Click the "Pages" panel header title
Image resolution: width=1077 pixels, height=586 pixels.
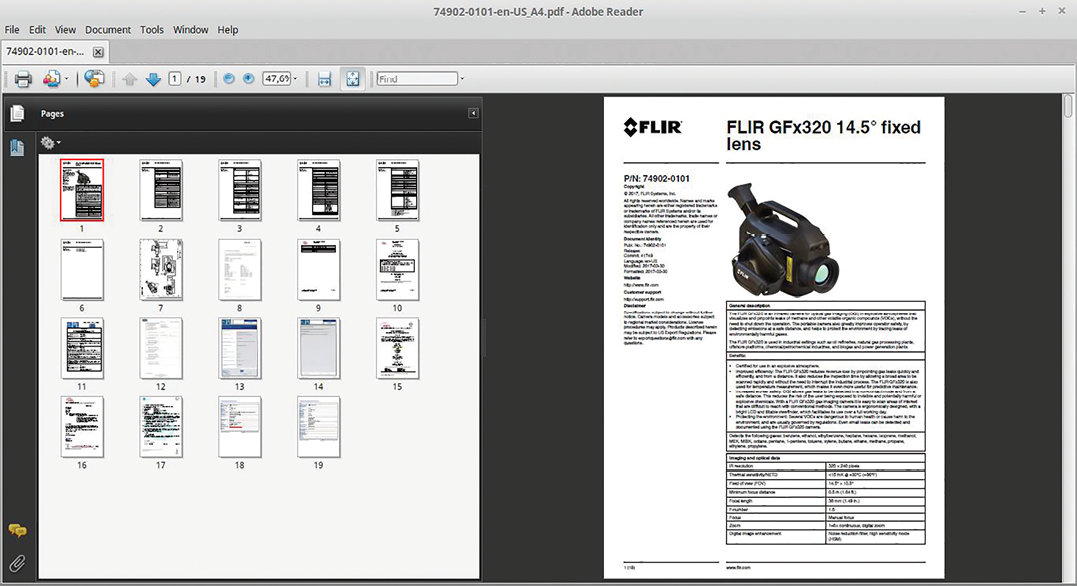pyautogui.click(x=52, y=114)
